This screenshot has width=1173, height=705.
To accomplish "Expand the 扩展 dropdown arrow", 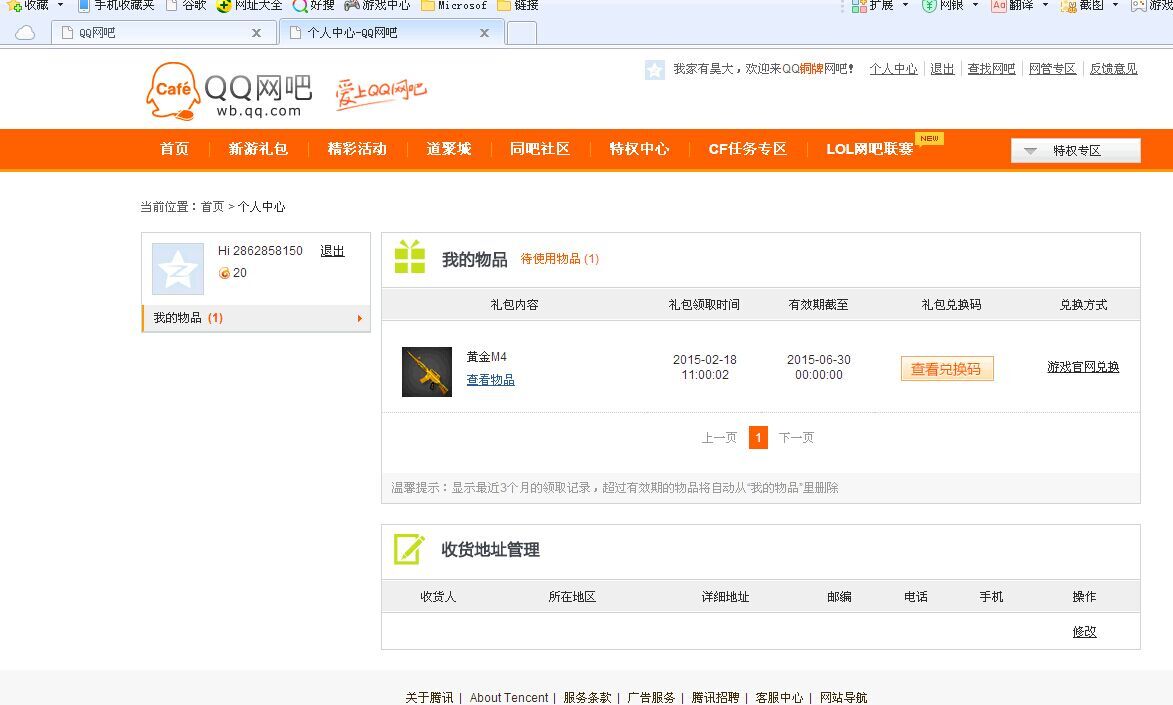I will coord(905,5).
